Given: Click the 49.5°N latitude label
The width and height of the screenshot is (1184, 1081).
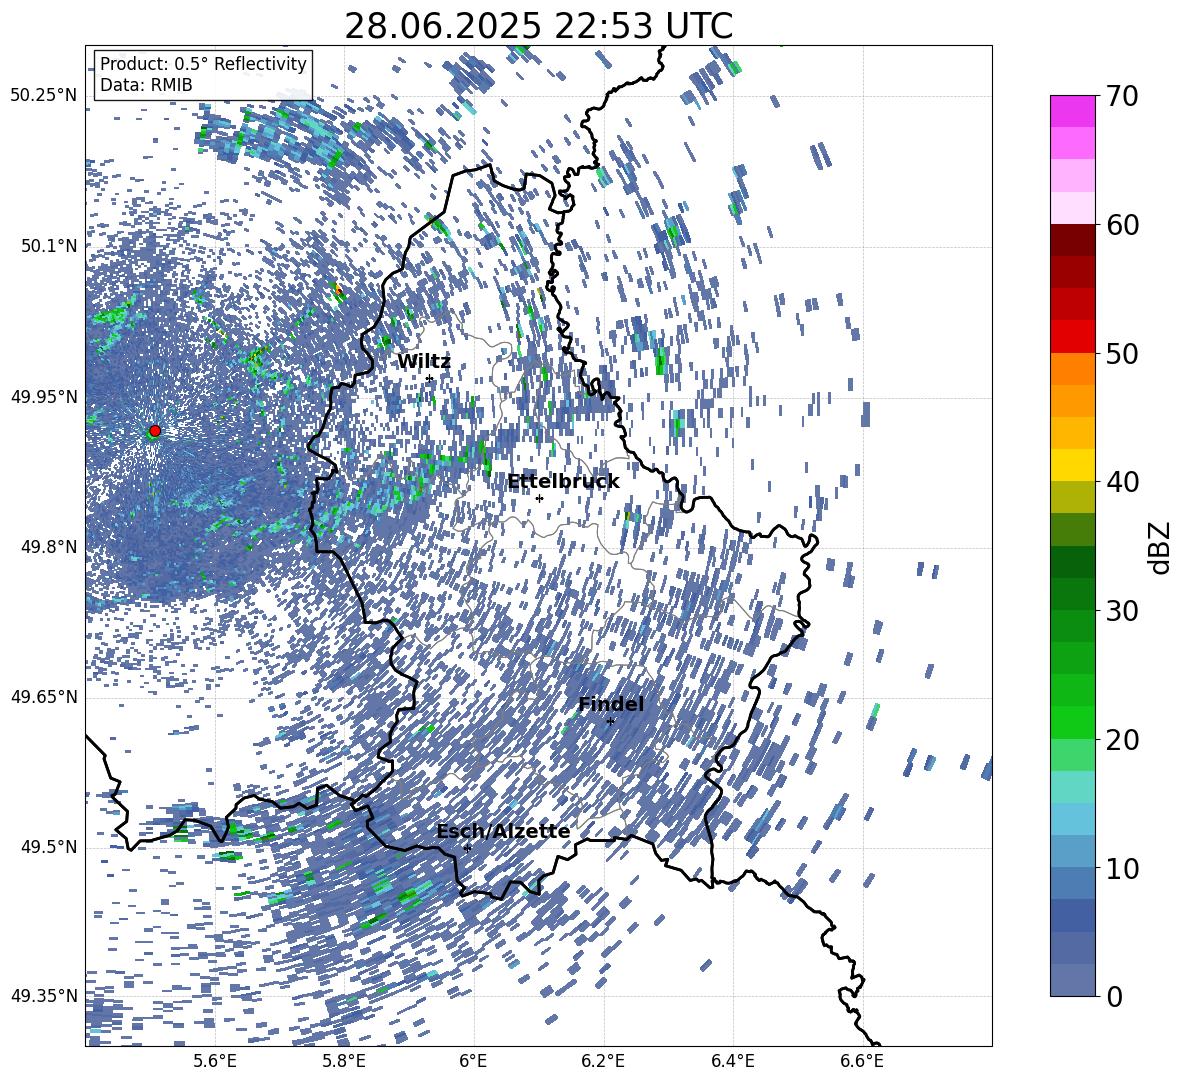Looking at the screenshot, I should [48, 847].
